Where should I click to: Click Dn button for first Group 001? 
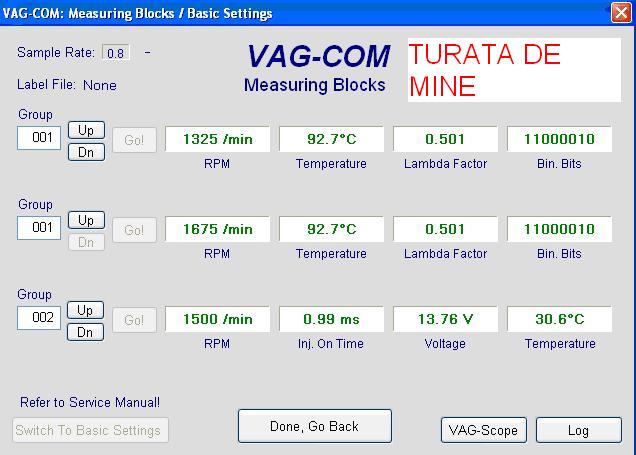(86, 152)
